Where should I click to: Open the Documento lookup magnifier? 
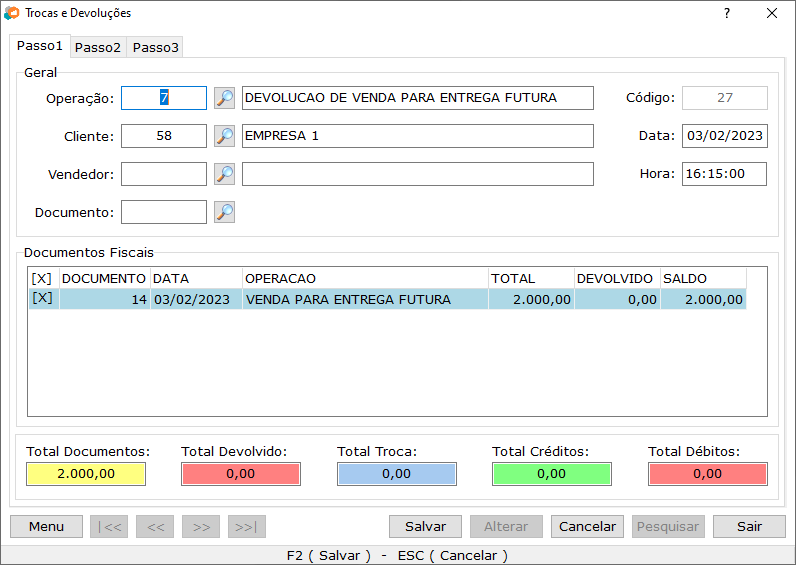[224, 212]
